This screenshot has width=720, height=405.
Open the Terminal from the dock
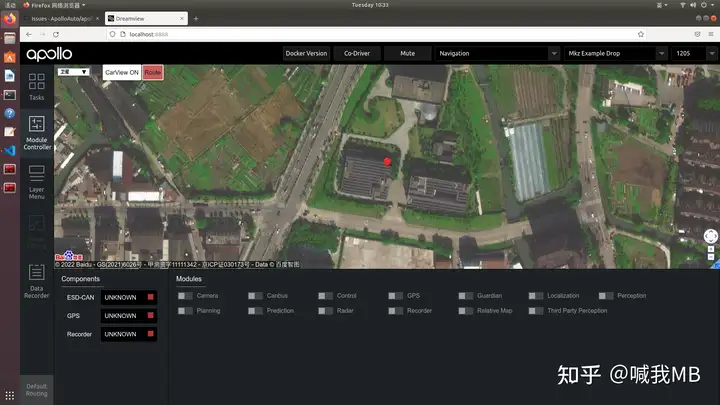[10, 95]
